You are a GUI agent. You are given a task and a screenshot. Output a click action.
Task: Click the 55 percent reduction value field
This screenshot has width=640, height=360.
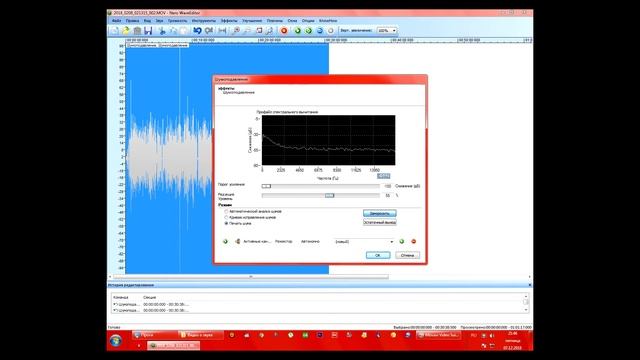pos(387,196)
